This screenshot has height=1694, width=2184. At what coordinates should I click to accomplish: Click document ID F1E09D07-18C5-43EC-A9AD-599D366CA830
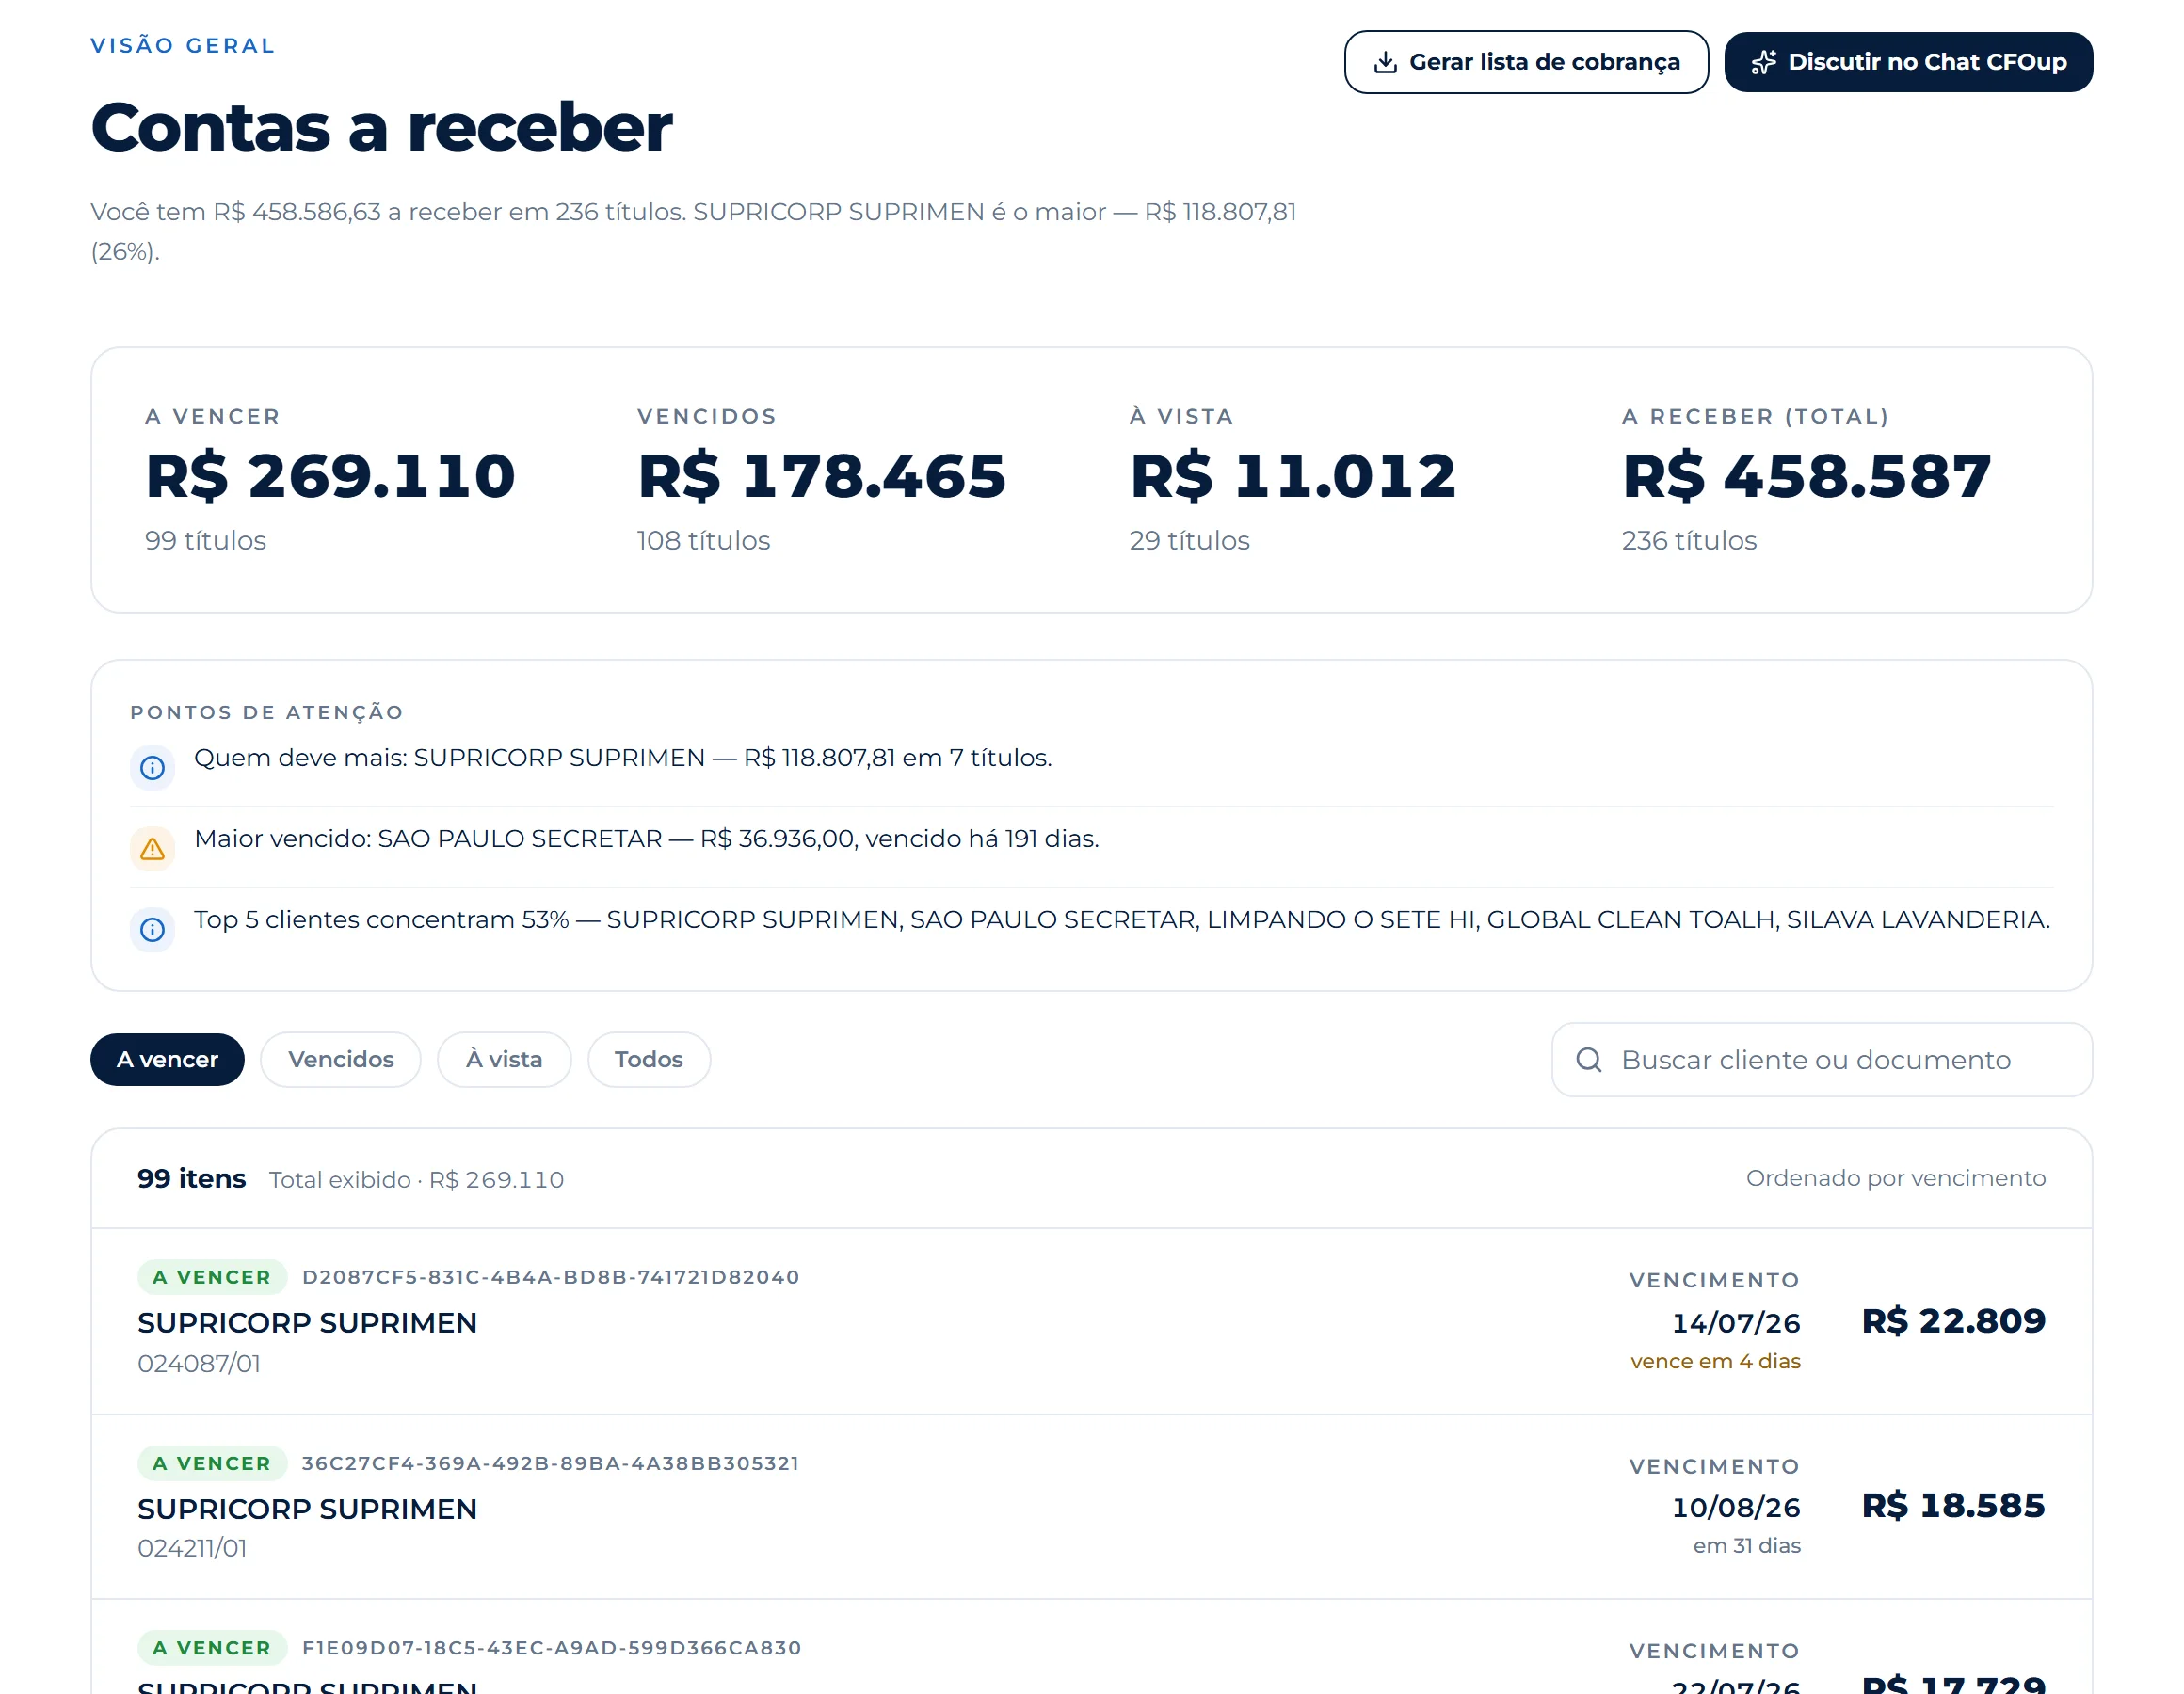[x=552, y=1648]
